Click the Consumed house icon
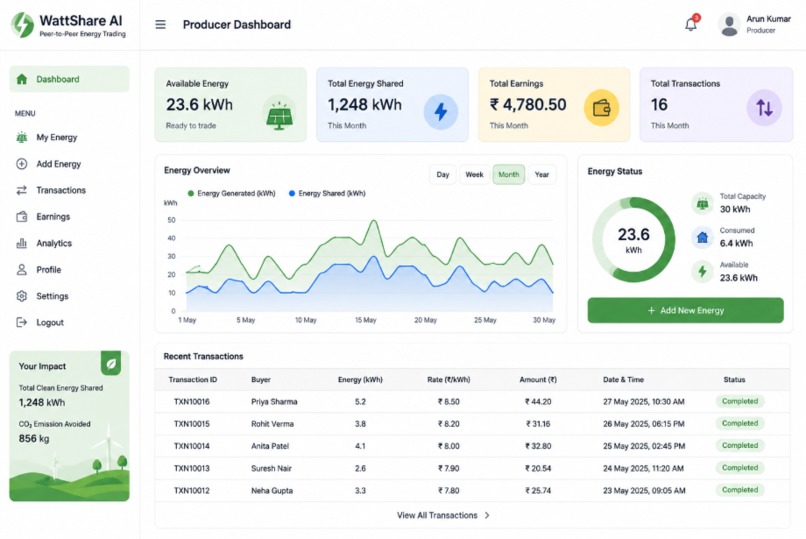The width and height of the screenshot is (806, 539). 702,237
